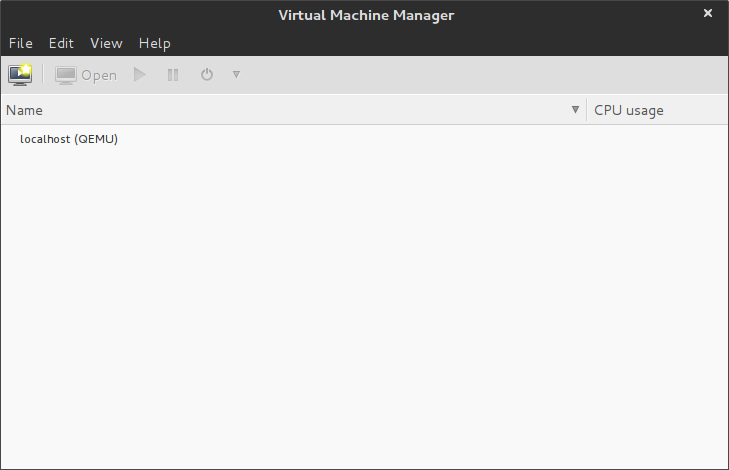Click the Virtual Machine Manager window title

tap(364, 14)
